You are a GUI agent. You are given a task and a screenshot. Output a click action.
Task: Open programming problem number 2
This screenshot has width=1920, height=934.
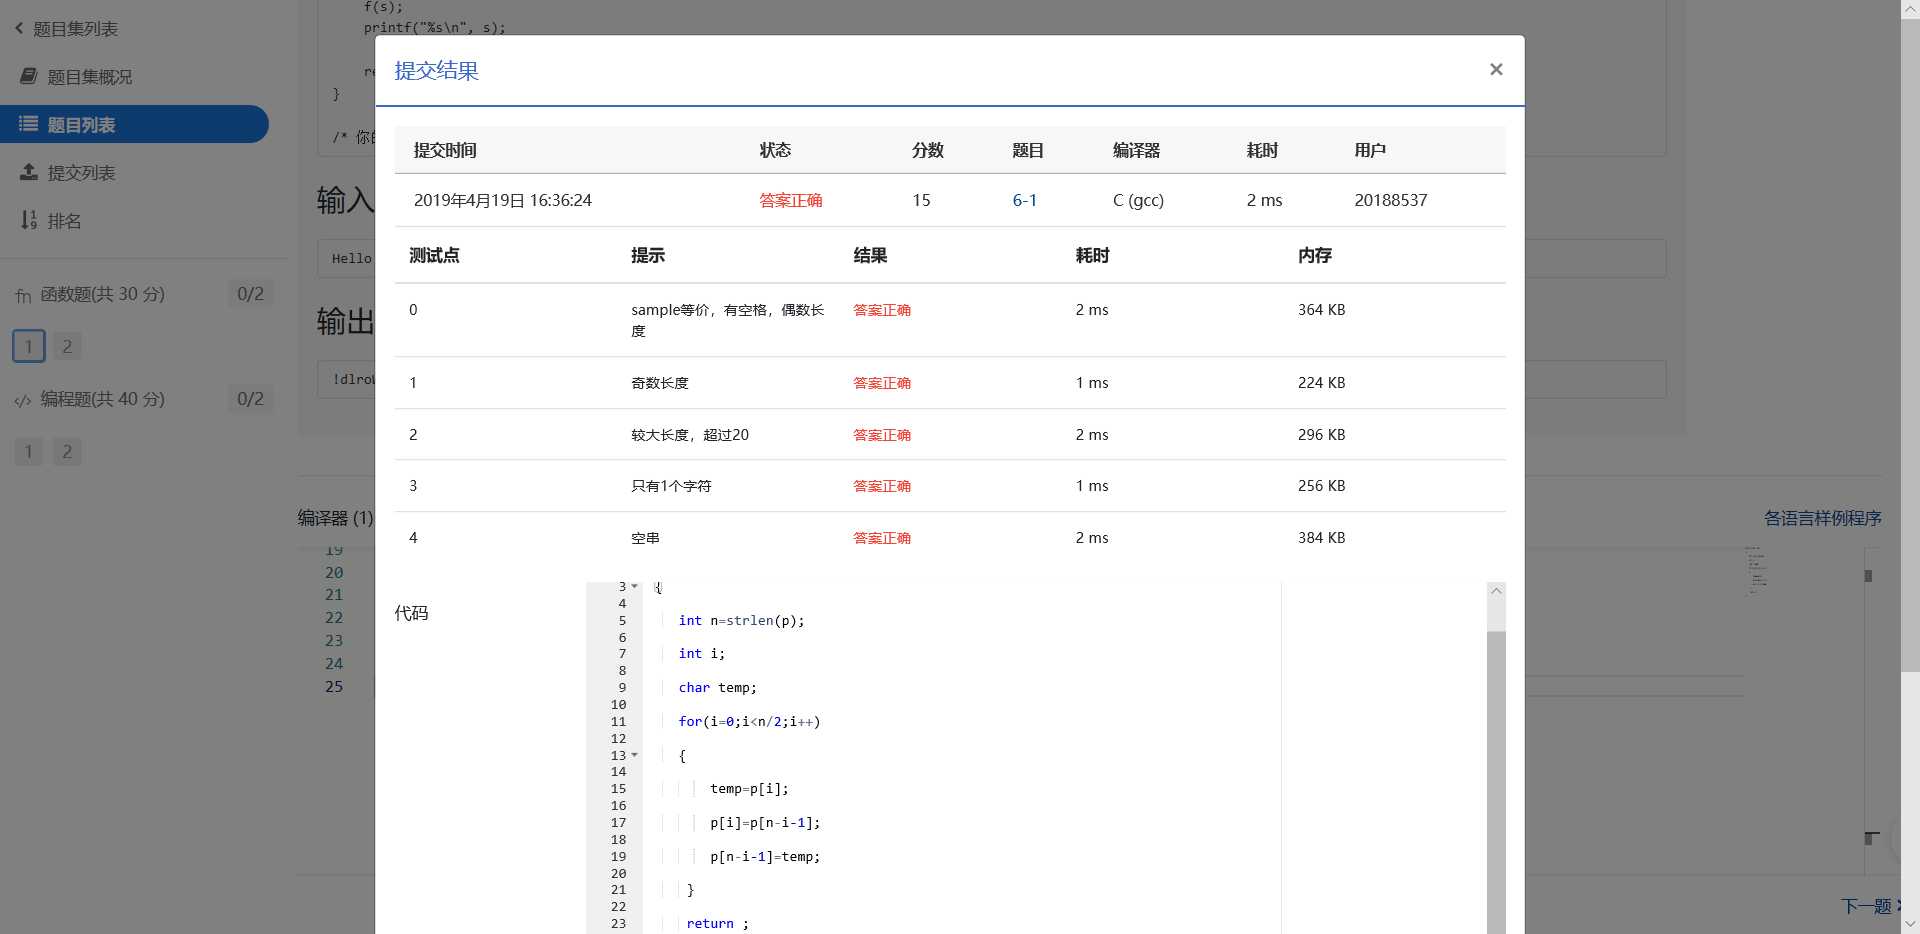(x=67, y=451)
